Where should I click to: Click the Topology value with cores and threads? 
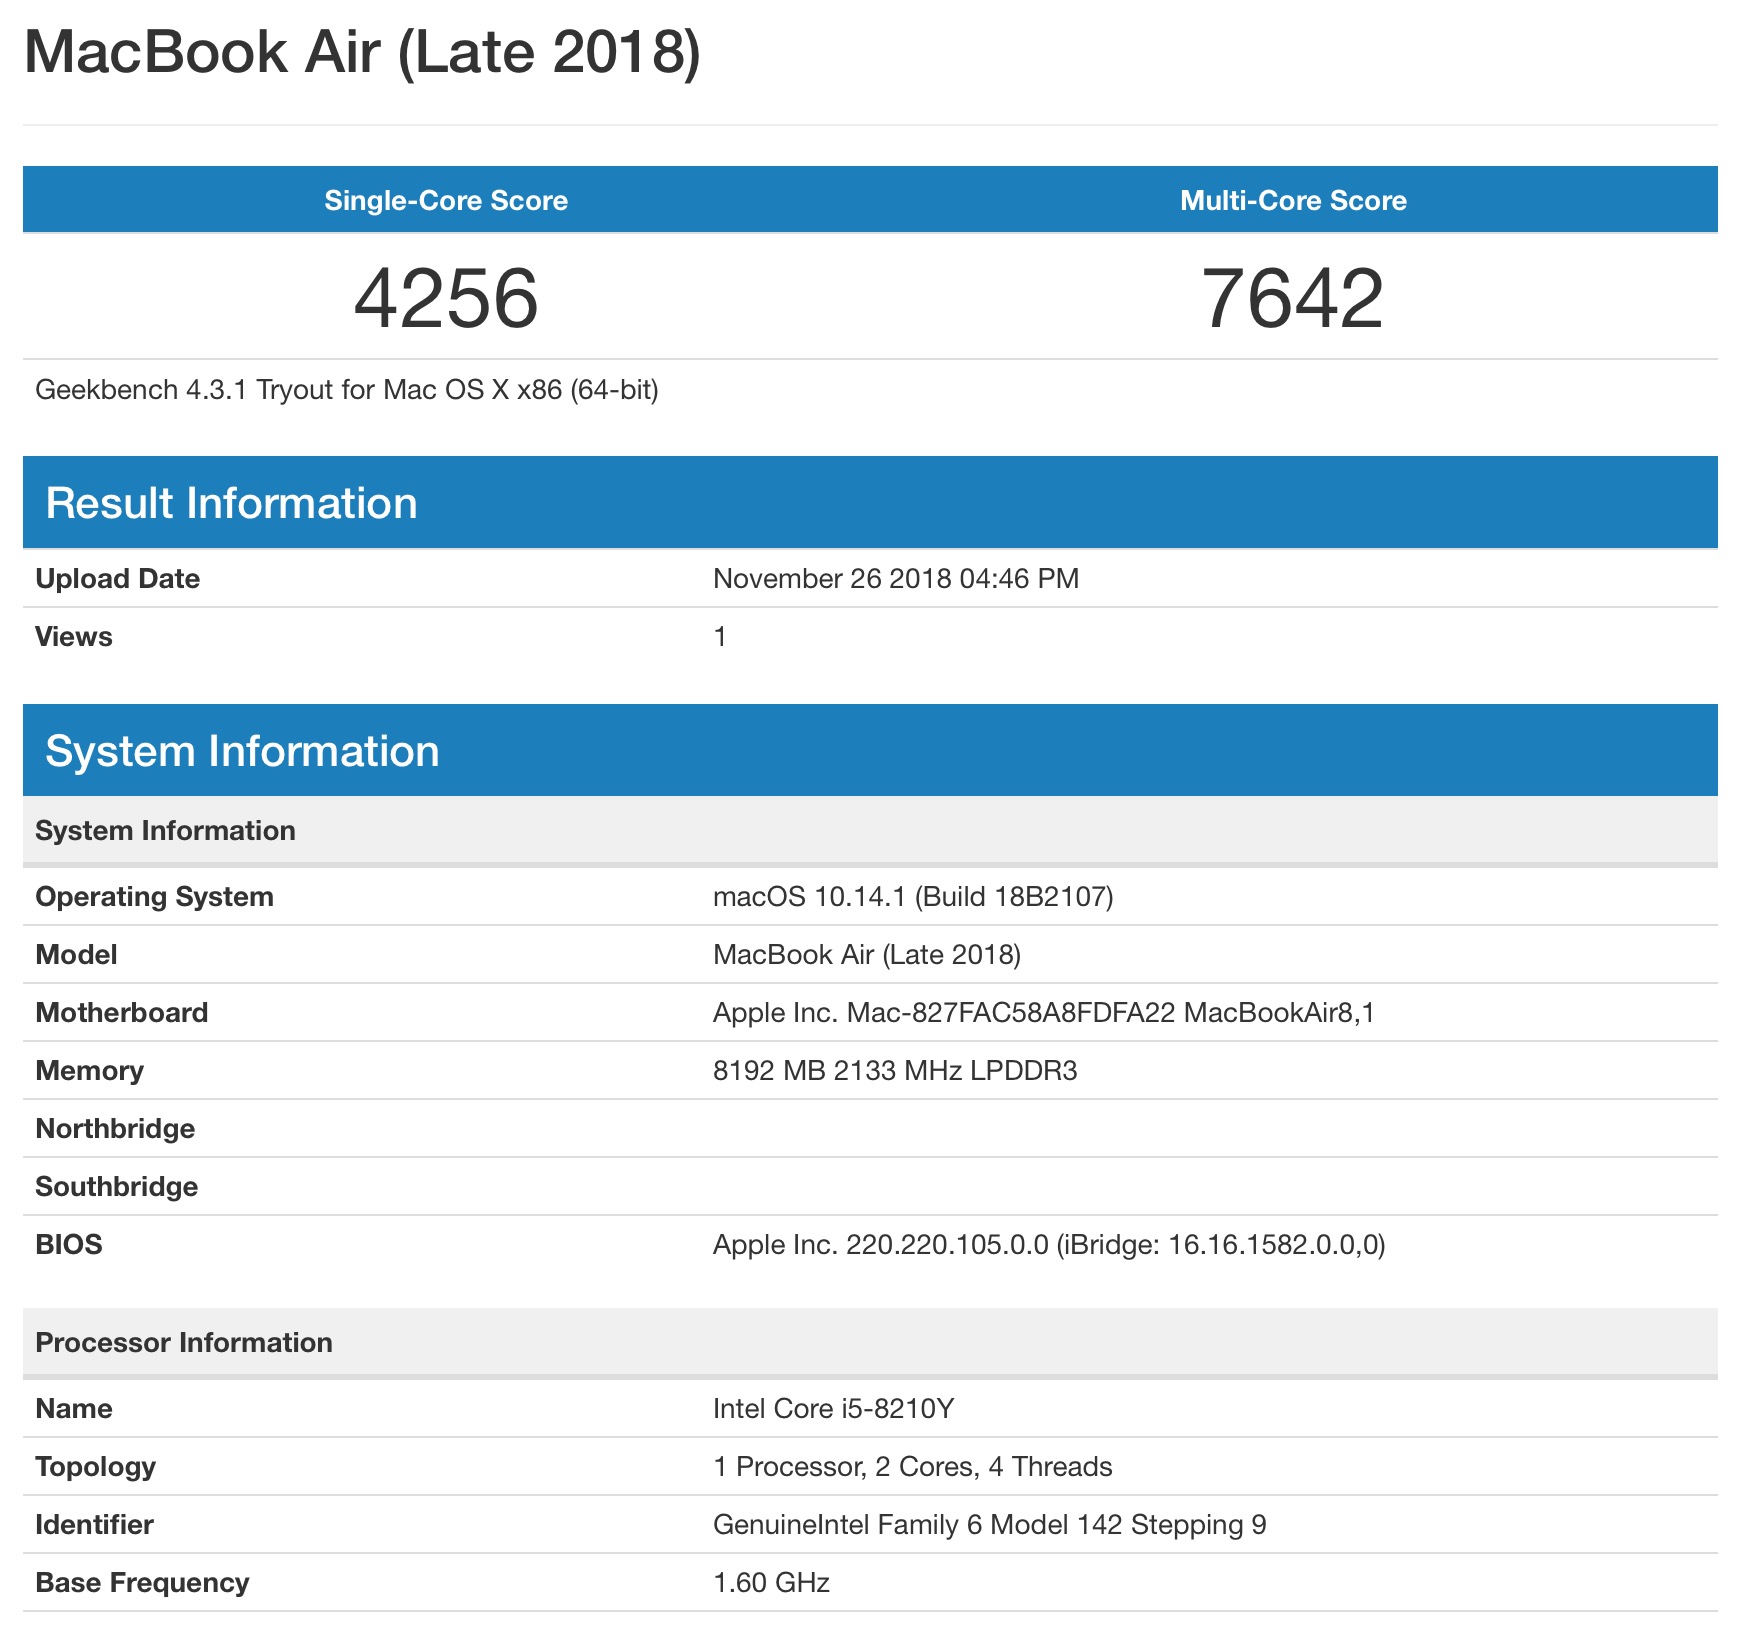tap(912, 1467)
